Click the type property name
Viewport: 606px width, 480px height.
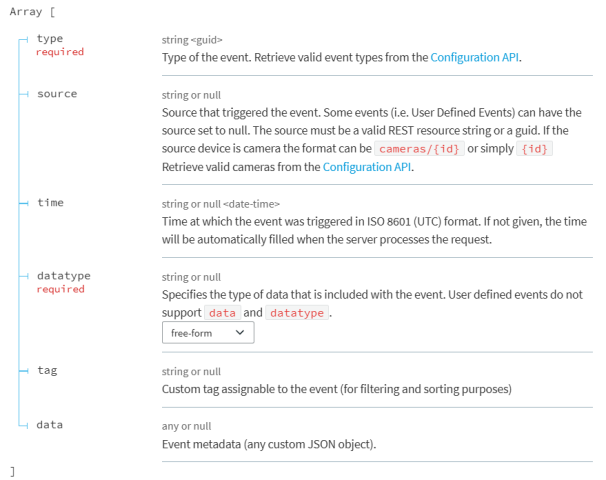49,38
